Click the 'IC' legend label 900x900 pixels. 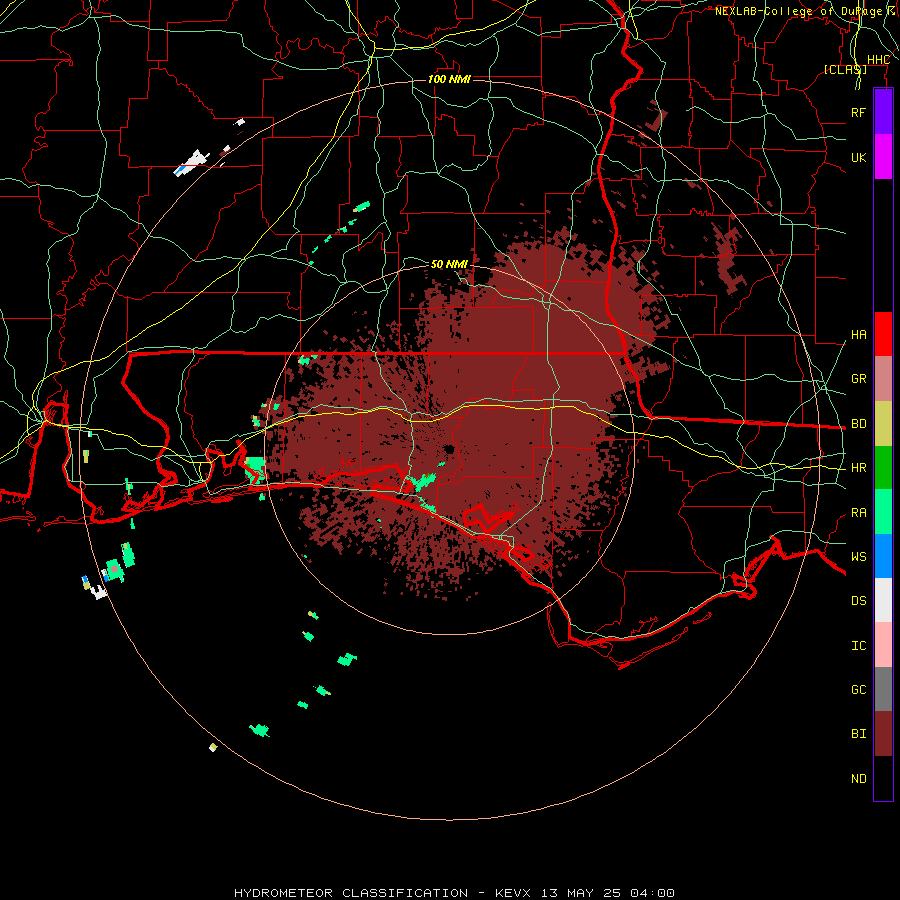[x=858, y=646]
